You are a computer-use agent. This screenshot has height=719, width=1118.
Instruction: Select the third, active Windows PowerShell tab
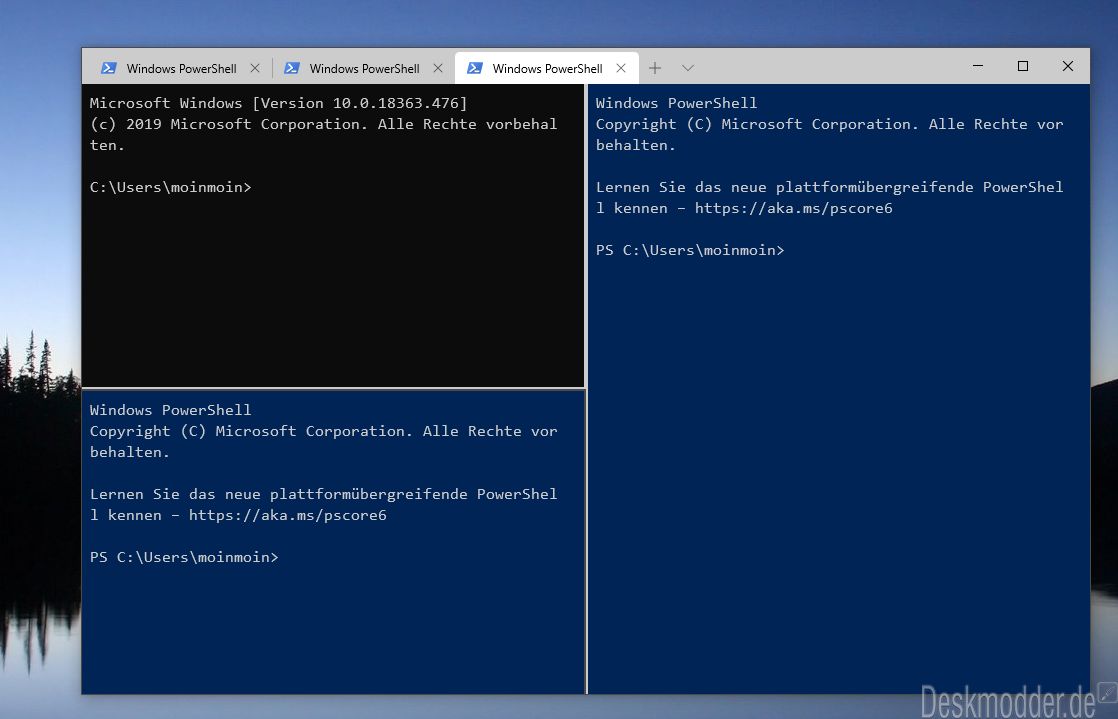pyautogui.click(x=547, y=68)
